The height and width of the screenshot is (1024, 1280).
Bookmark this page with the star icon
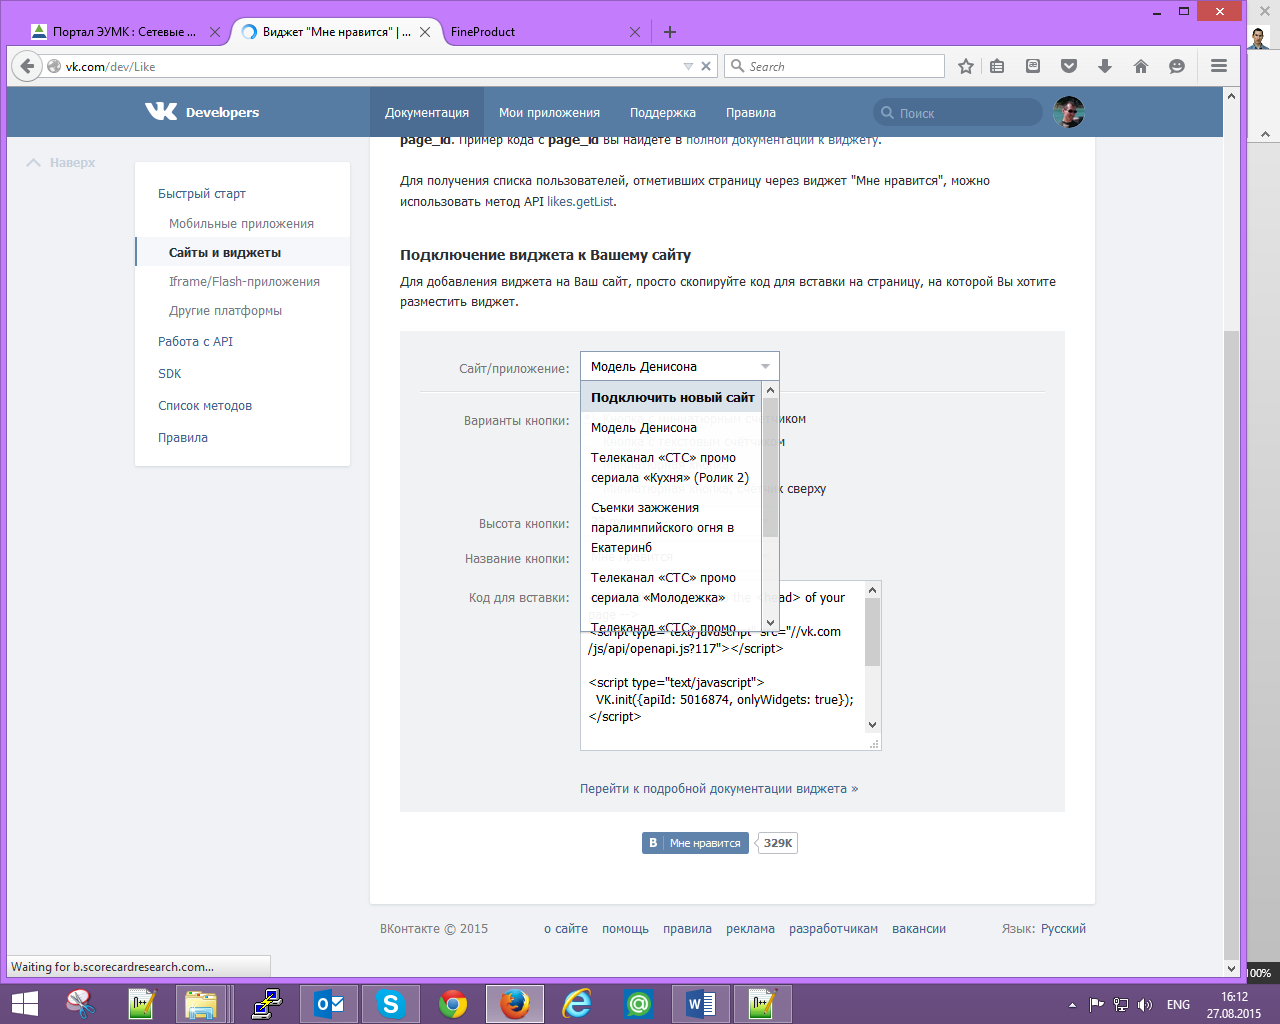point(965,66)
